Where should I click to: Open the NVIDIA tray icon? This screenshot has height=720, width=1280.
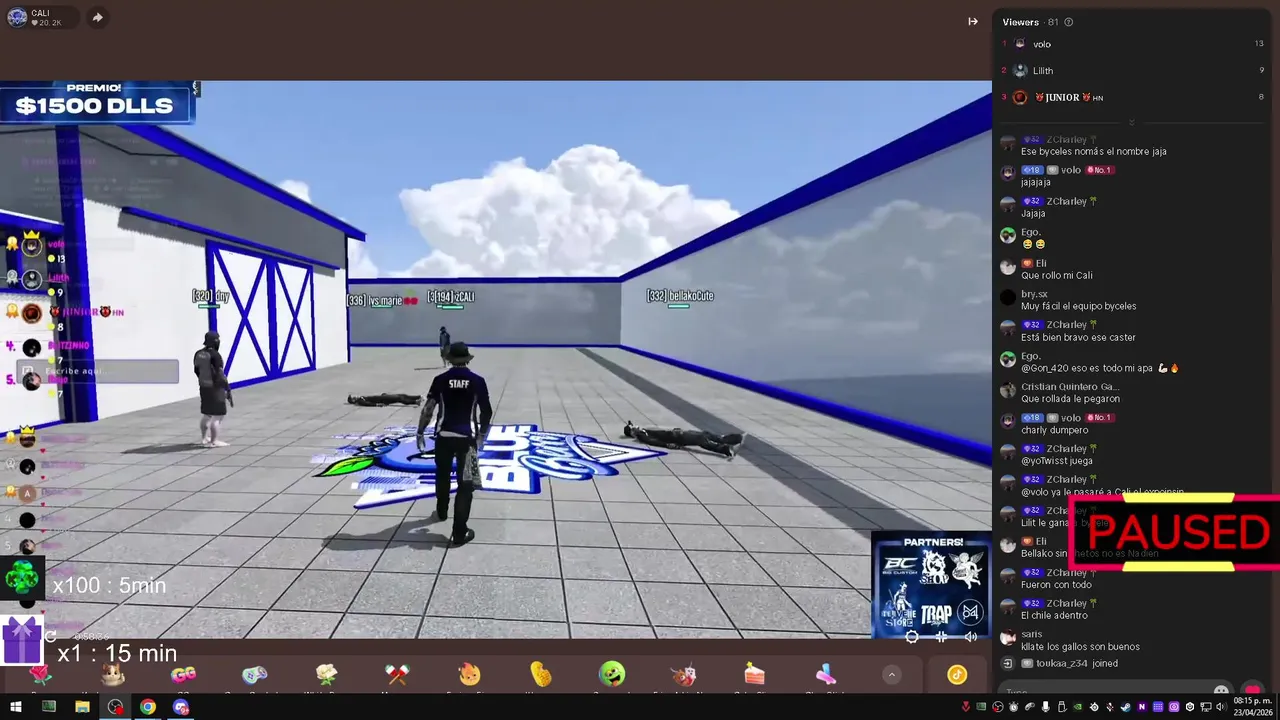coord(1078,707)
